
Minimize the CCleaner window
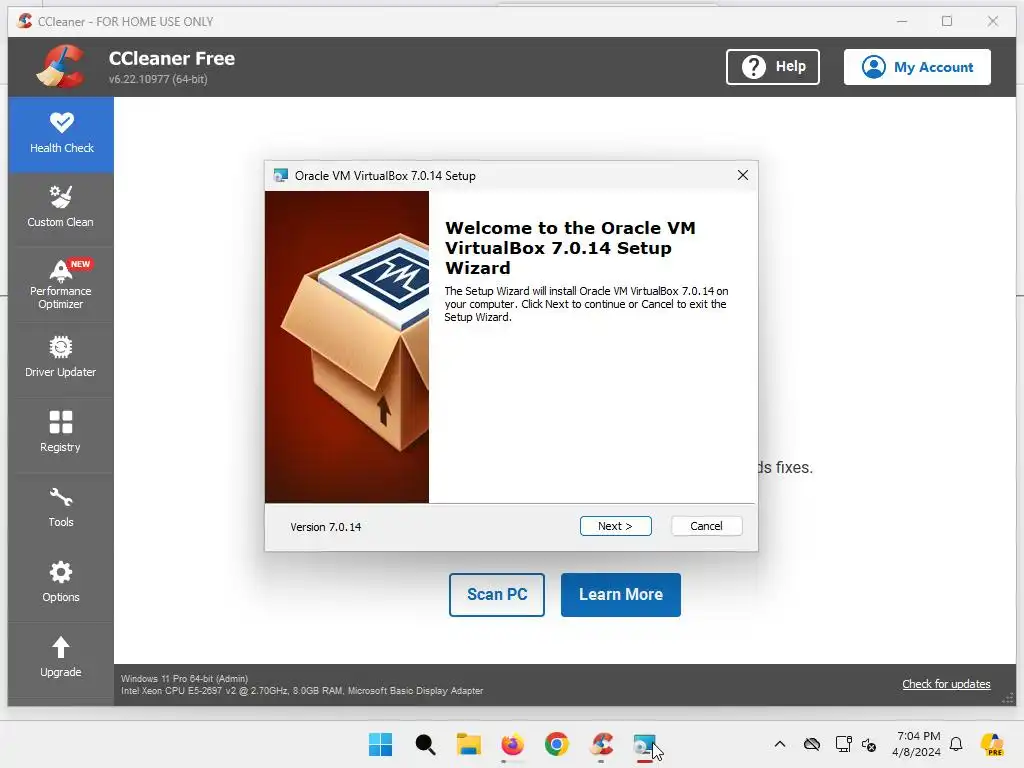[x=902, y=22]
